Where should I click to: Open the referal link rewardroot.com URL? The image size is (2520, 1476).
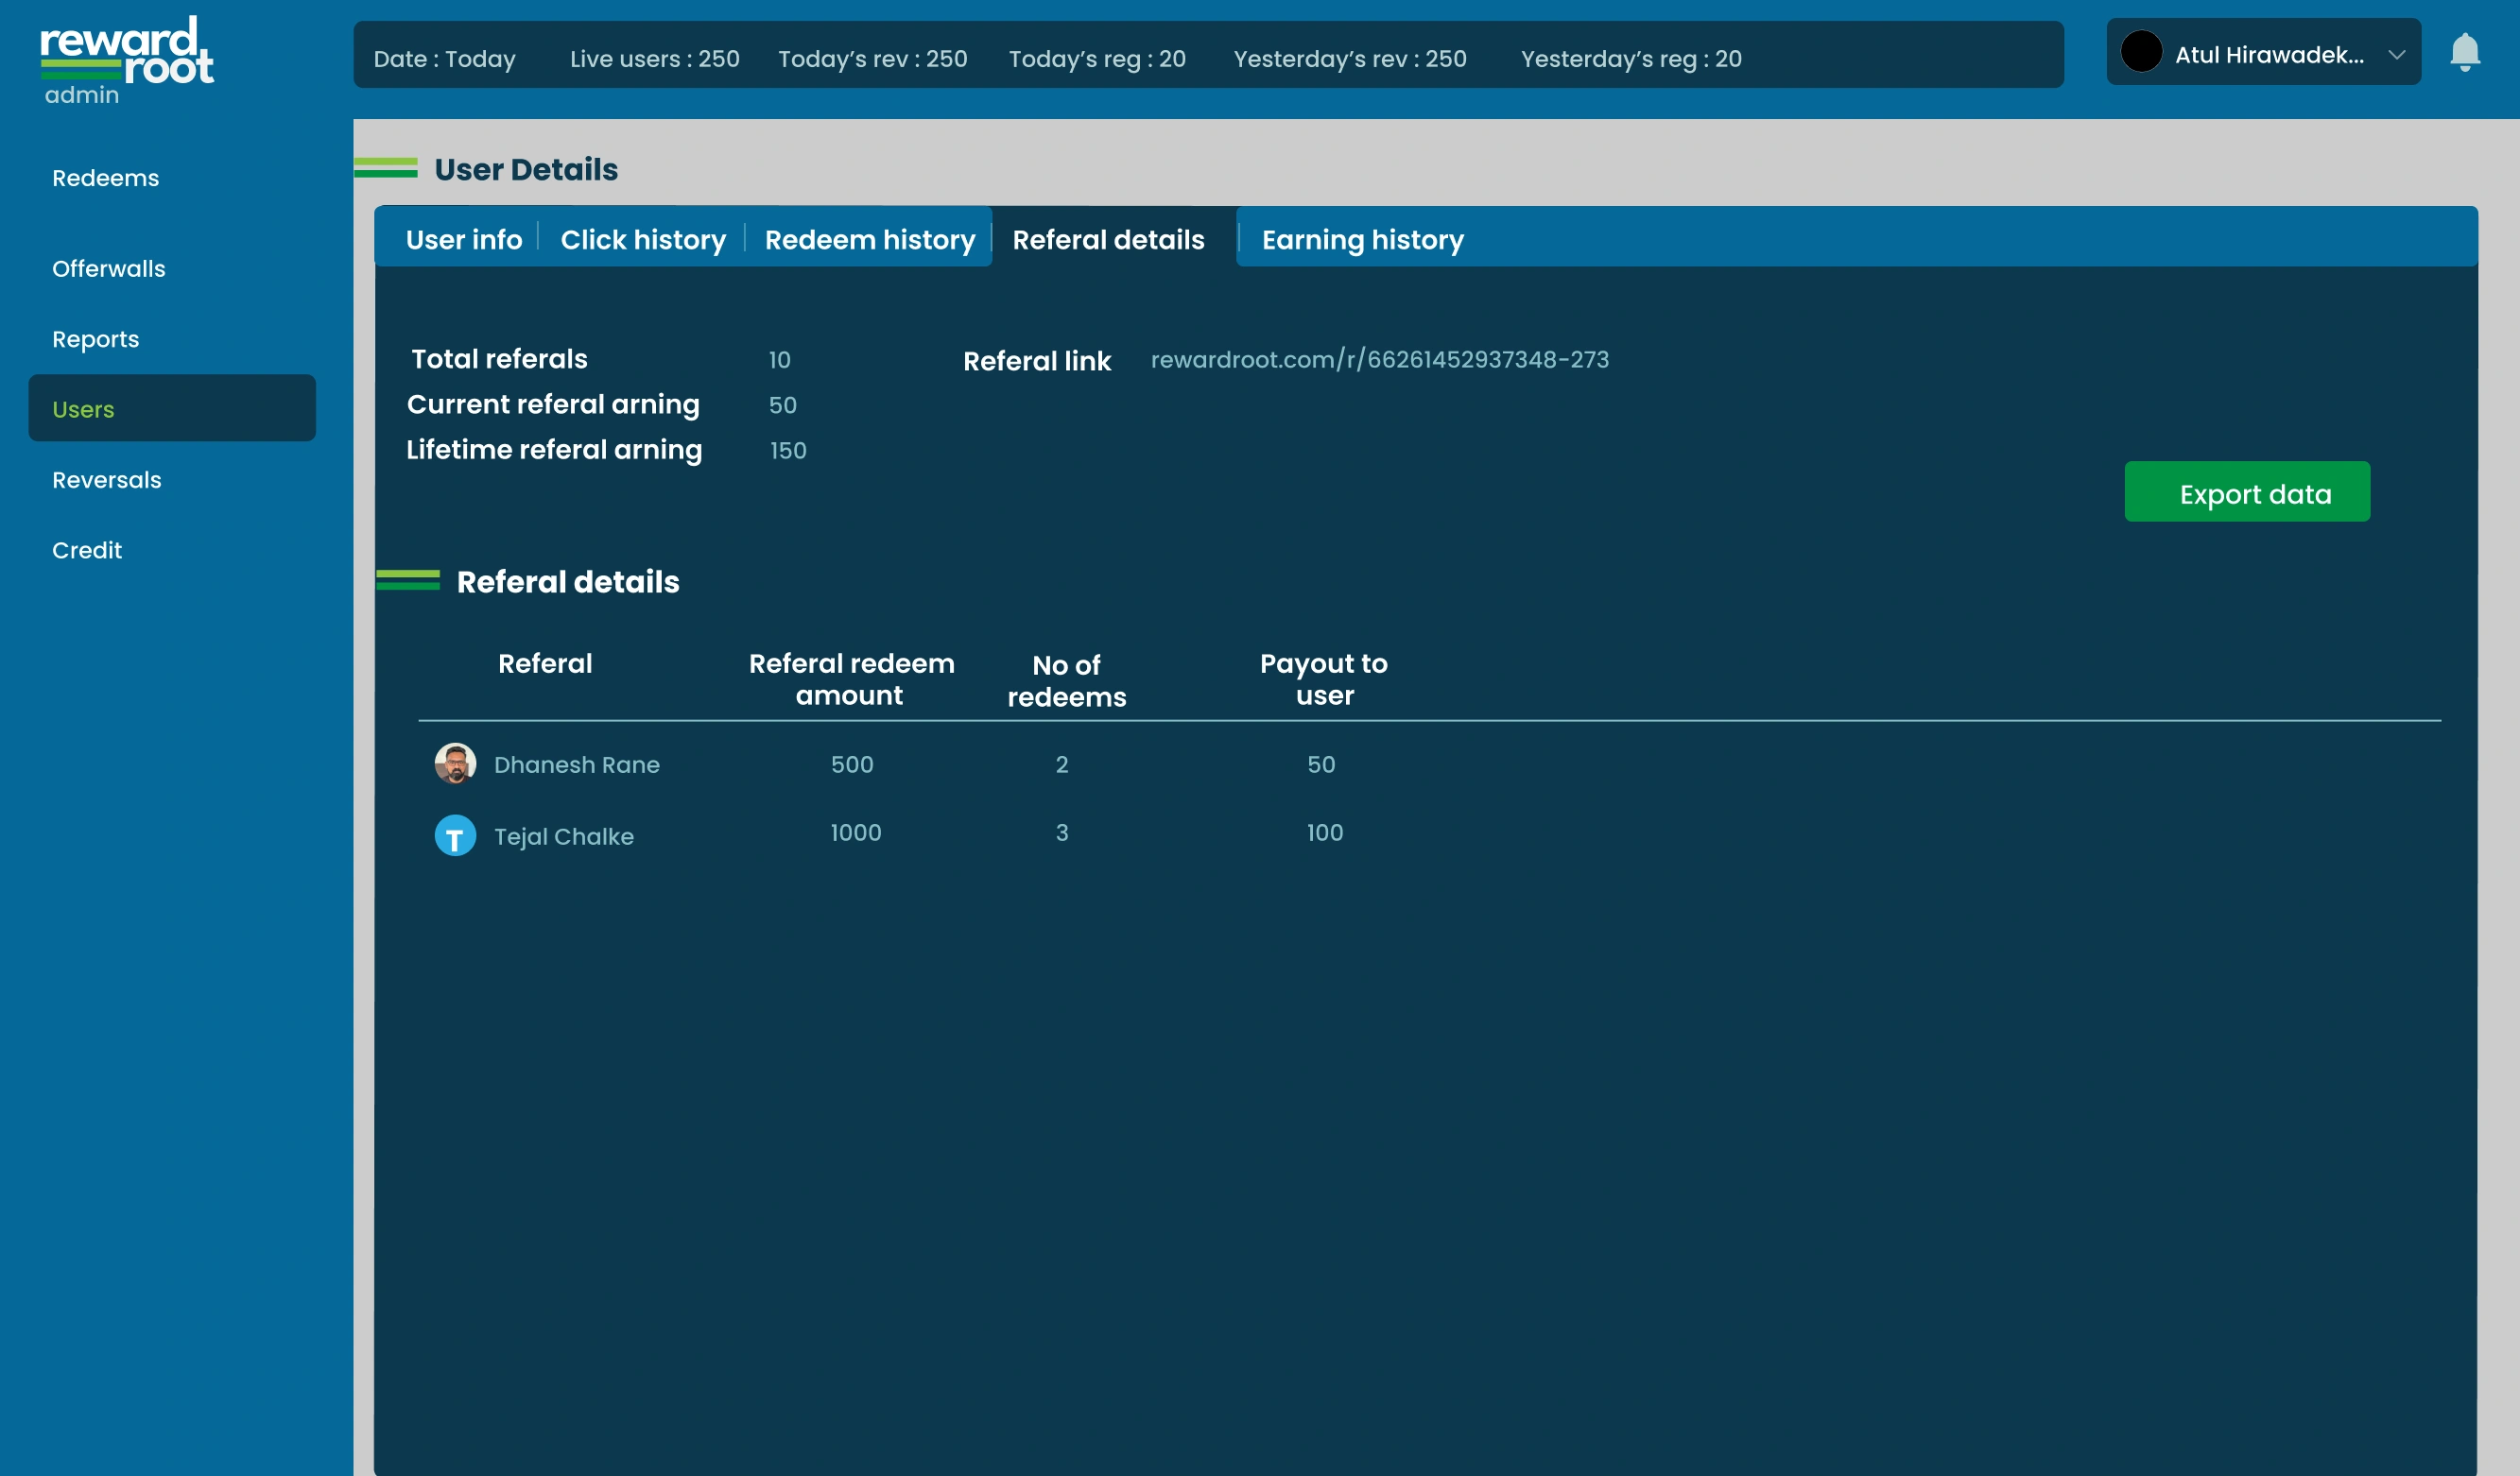pyautogui.click(x=1379, y=360)
